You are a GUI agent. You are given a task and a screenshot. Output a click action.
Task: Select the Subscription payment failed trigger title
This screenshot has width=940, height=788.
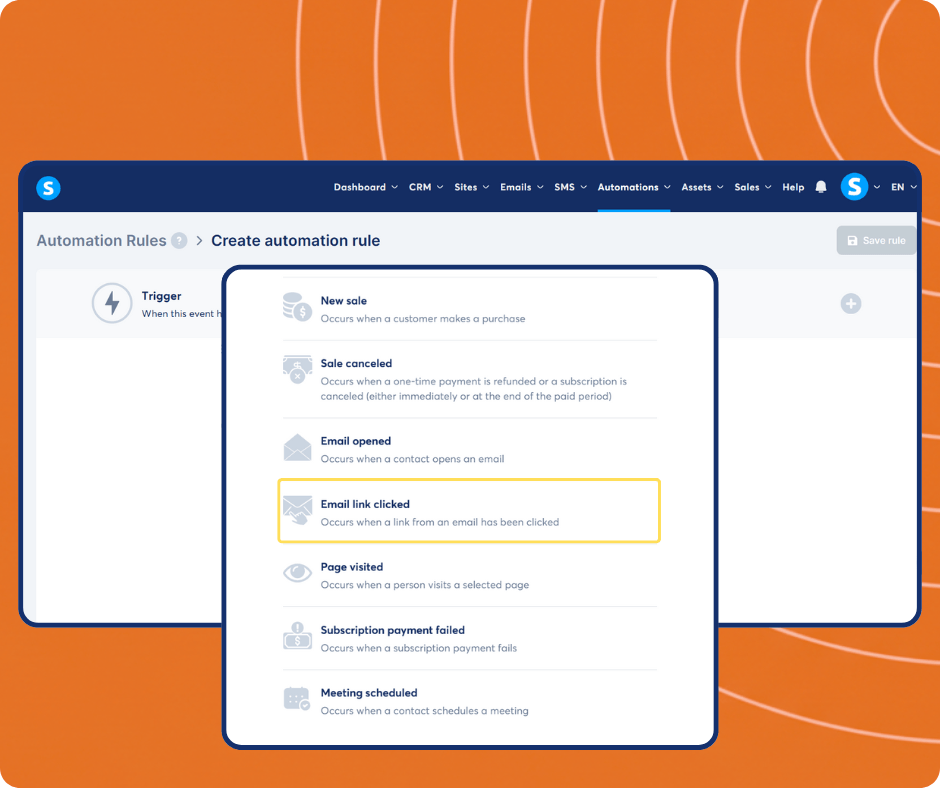click(393, 630)
